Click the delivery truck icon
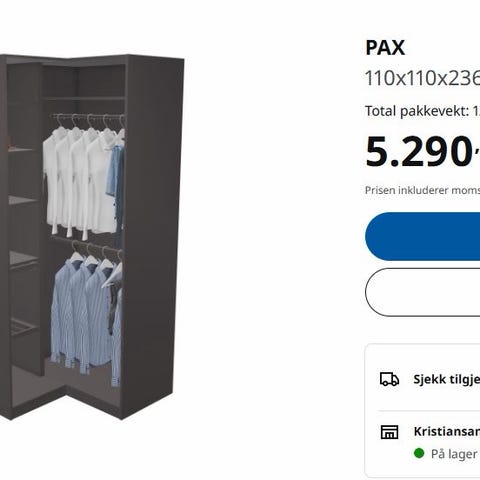Screen dimensions: 480x480 (389, 379)
